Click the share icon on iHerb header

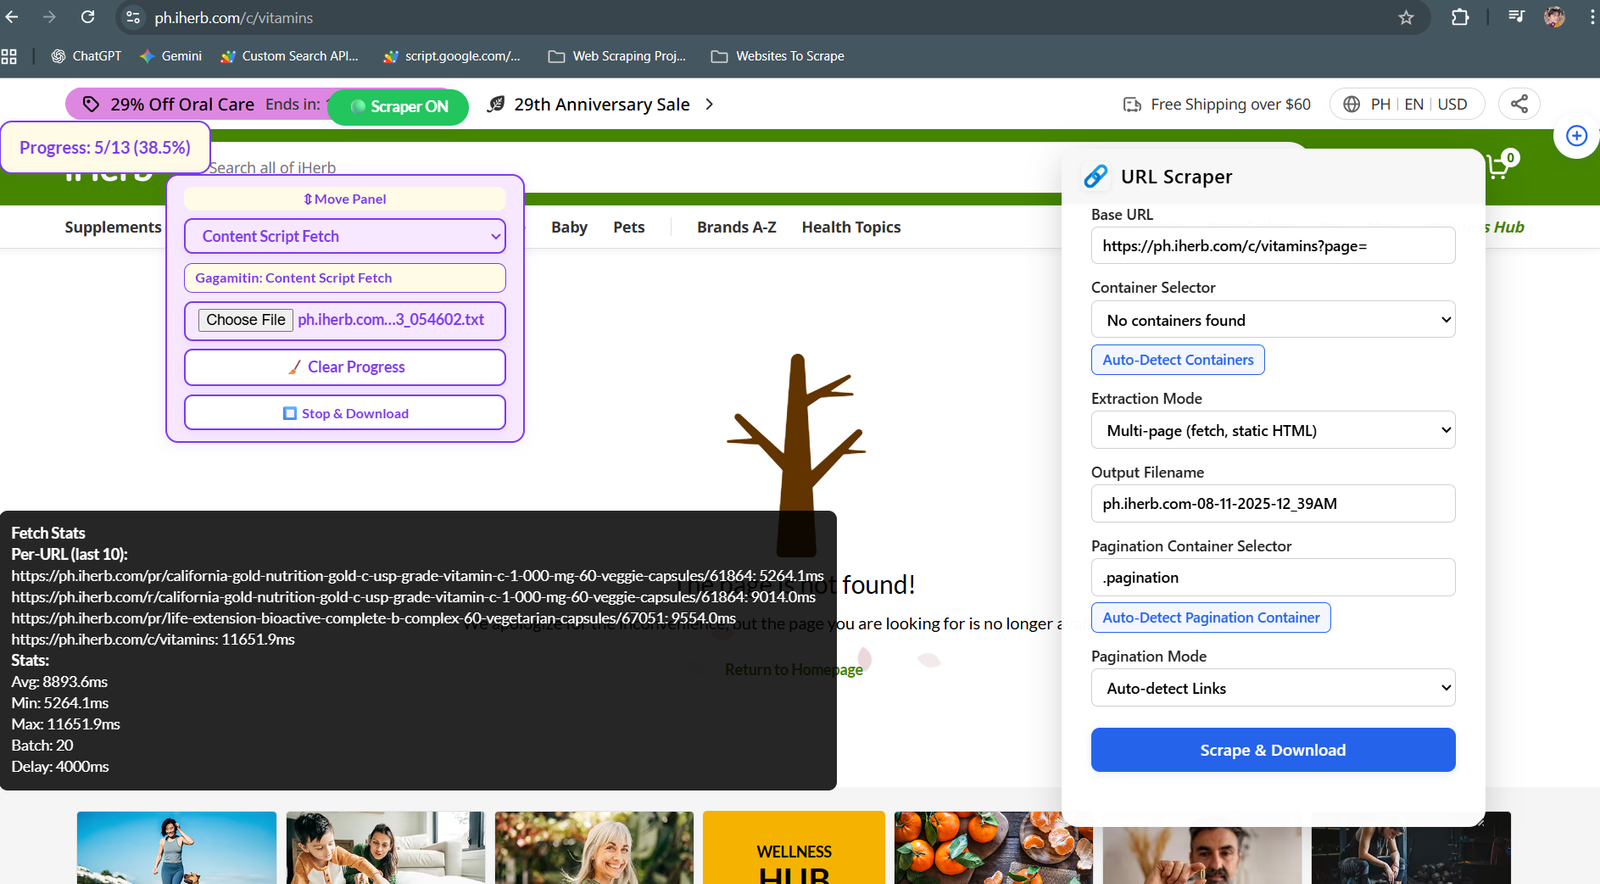click(1519, 104)
